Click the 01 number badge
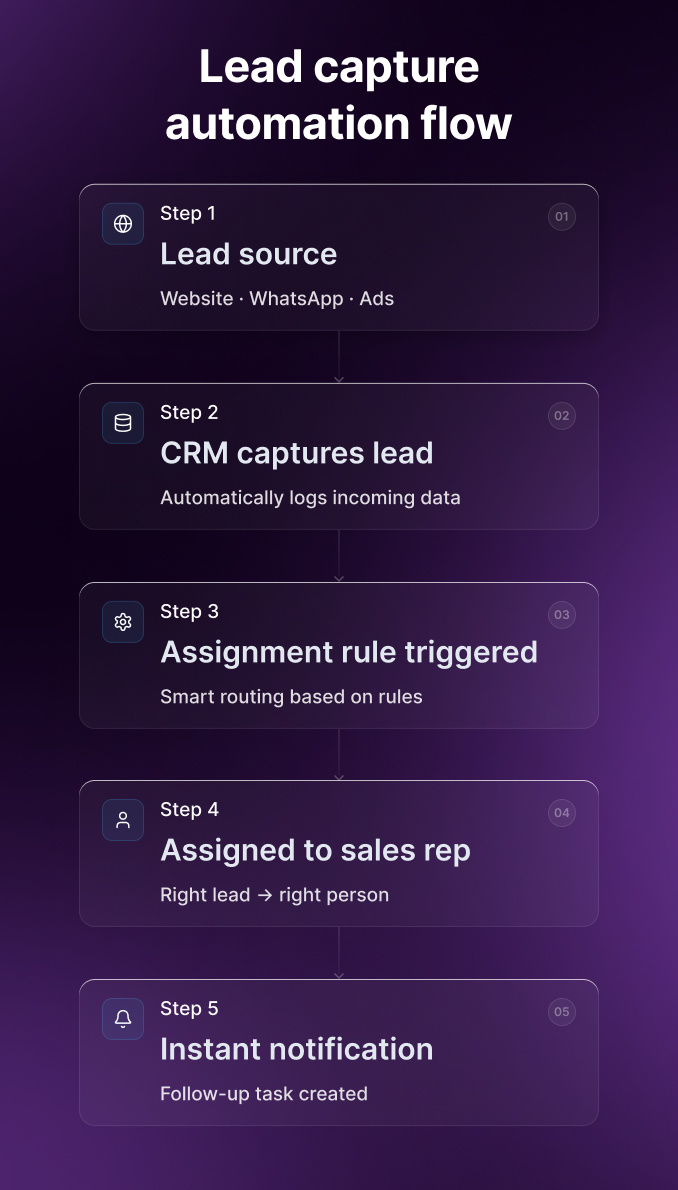Screen dimensions: 678x1190 pos(562,217)
